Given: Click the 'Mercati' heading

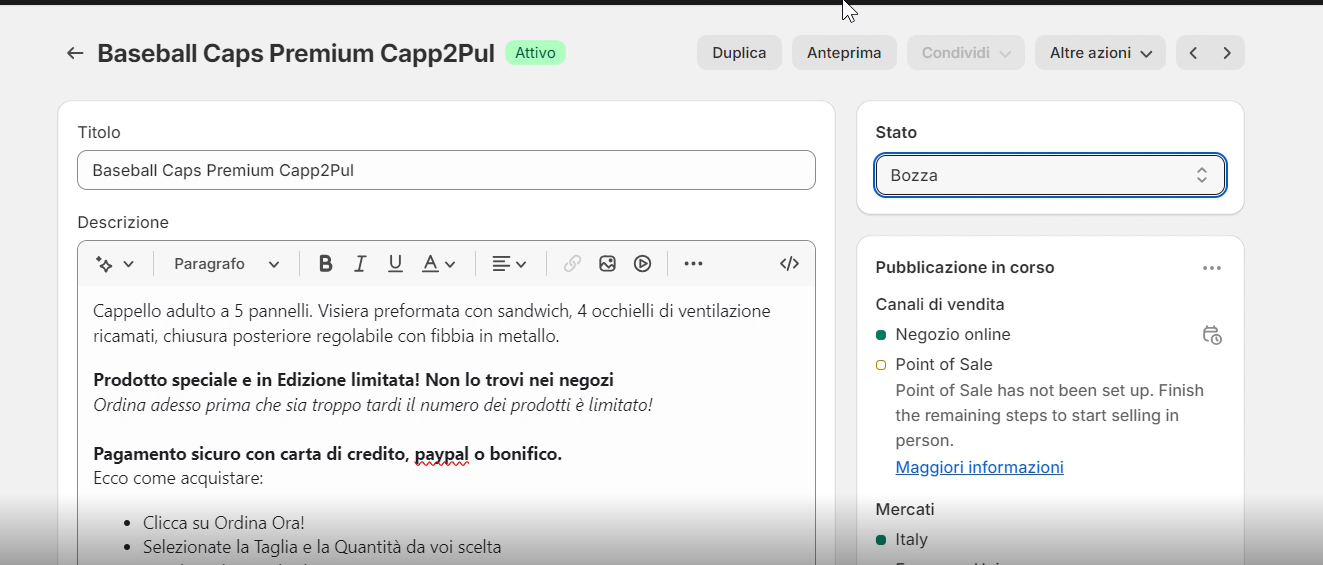Looking at the screenshot, I should 905,509.
